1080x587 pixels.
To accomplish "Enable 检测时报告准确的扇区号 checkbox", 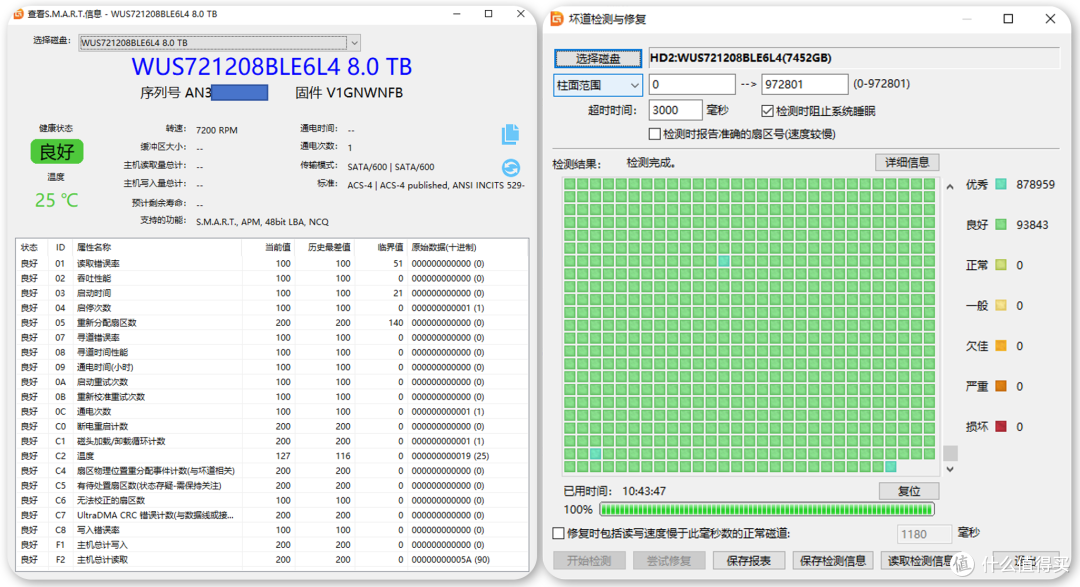I will (x=654, y=134).
